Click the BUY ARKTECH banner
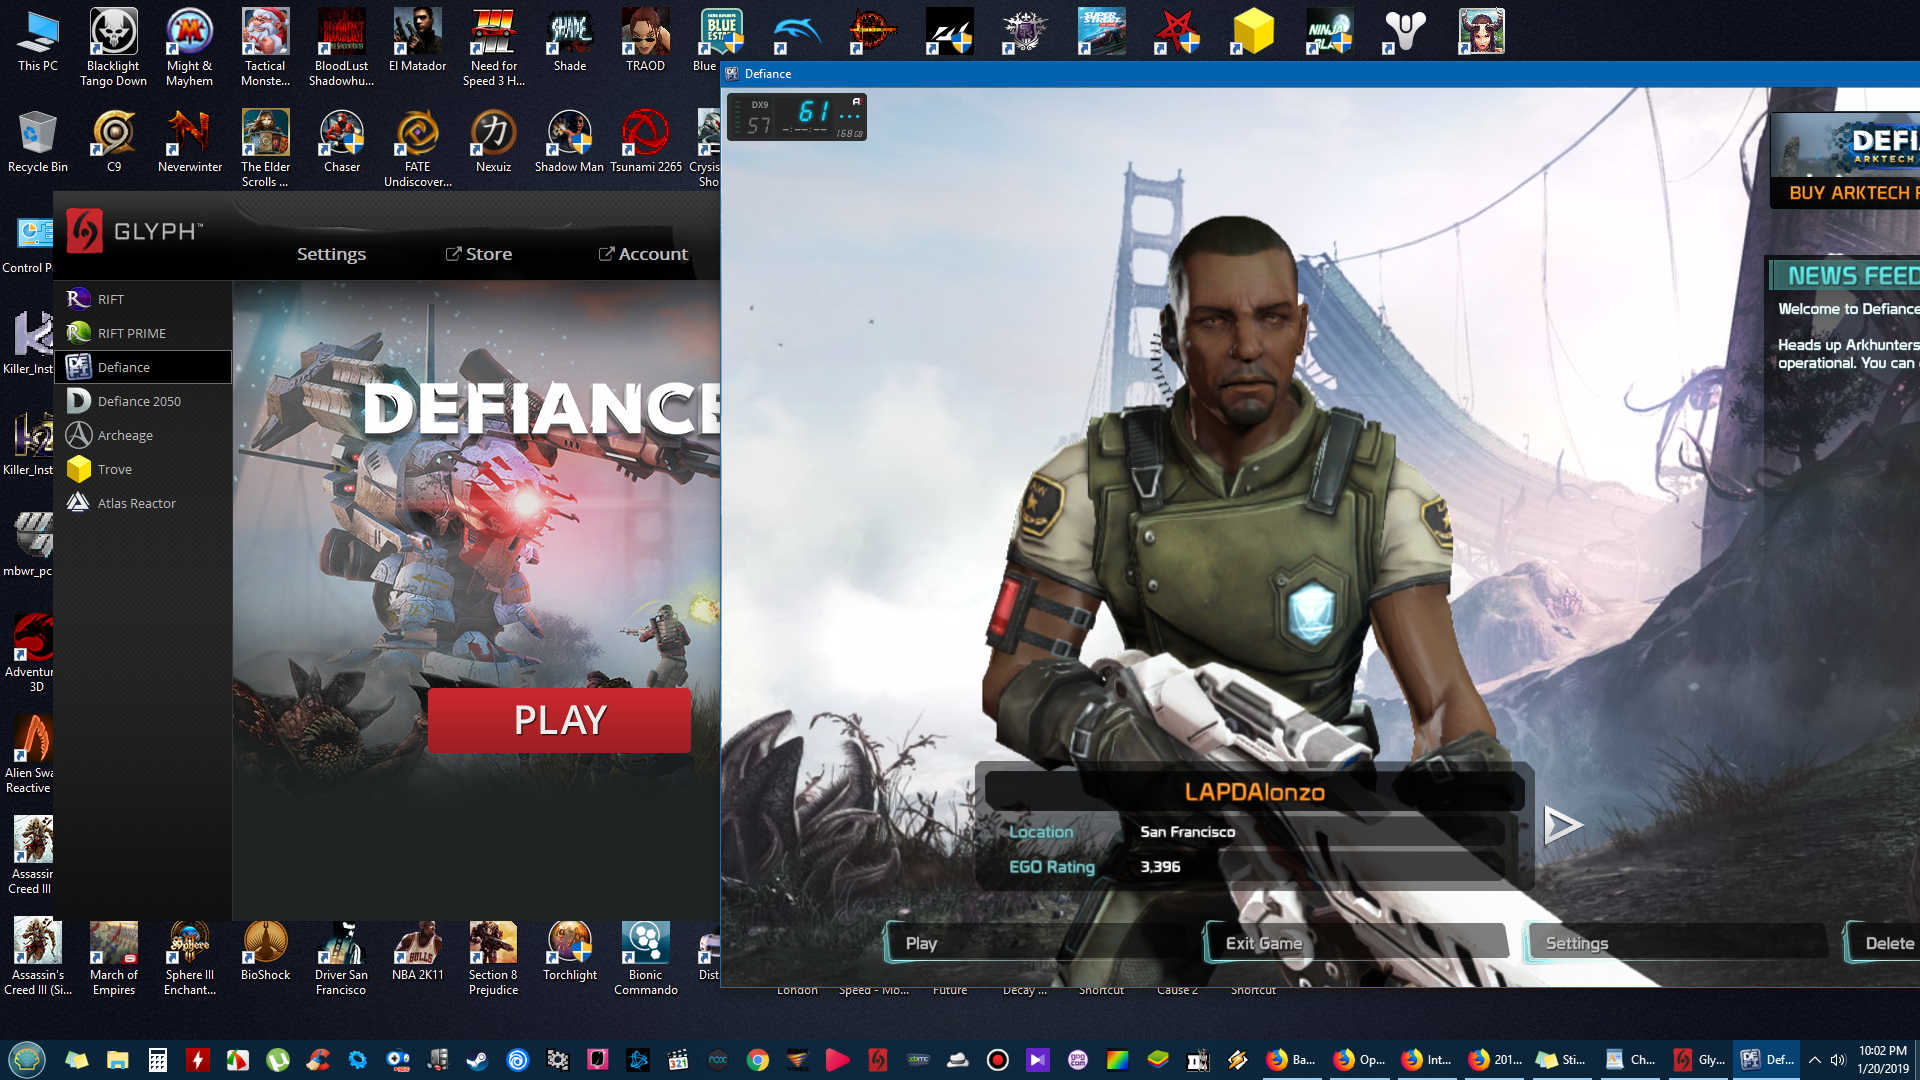This screenshot has height=1080, width=1920. pos(1845,160)
